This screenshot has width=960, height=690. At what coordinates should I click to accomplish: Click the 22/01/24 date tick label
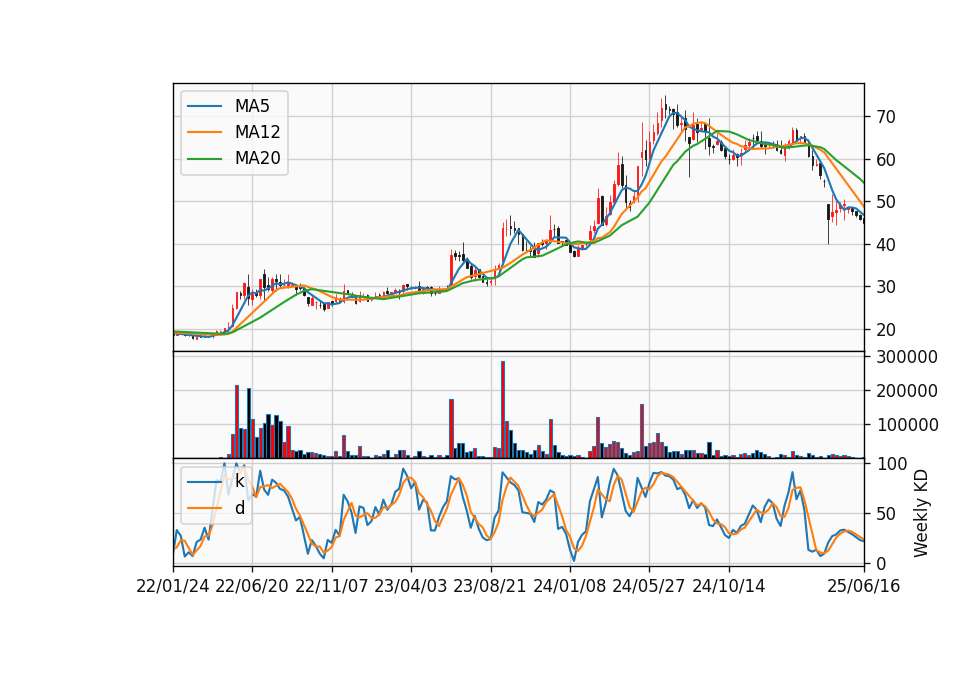(x=173, y=586)
